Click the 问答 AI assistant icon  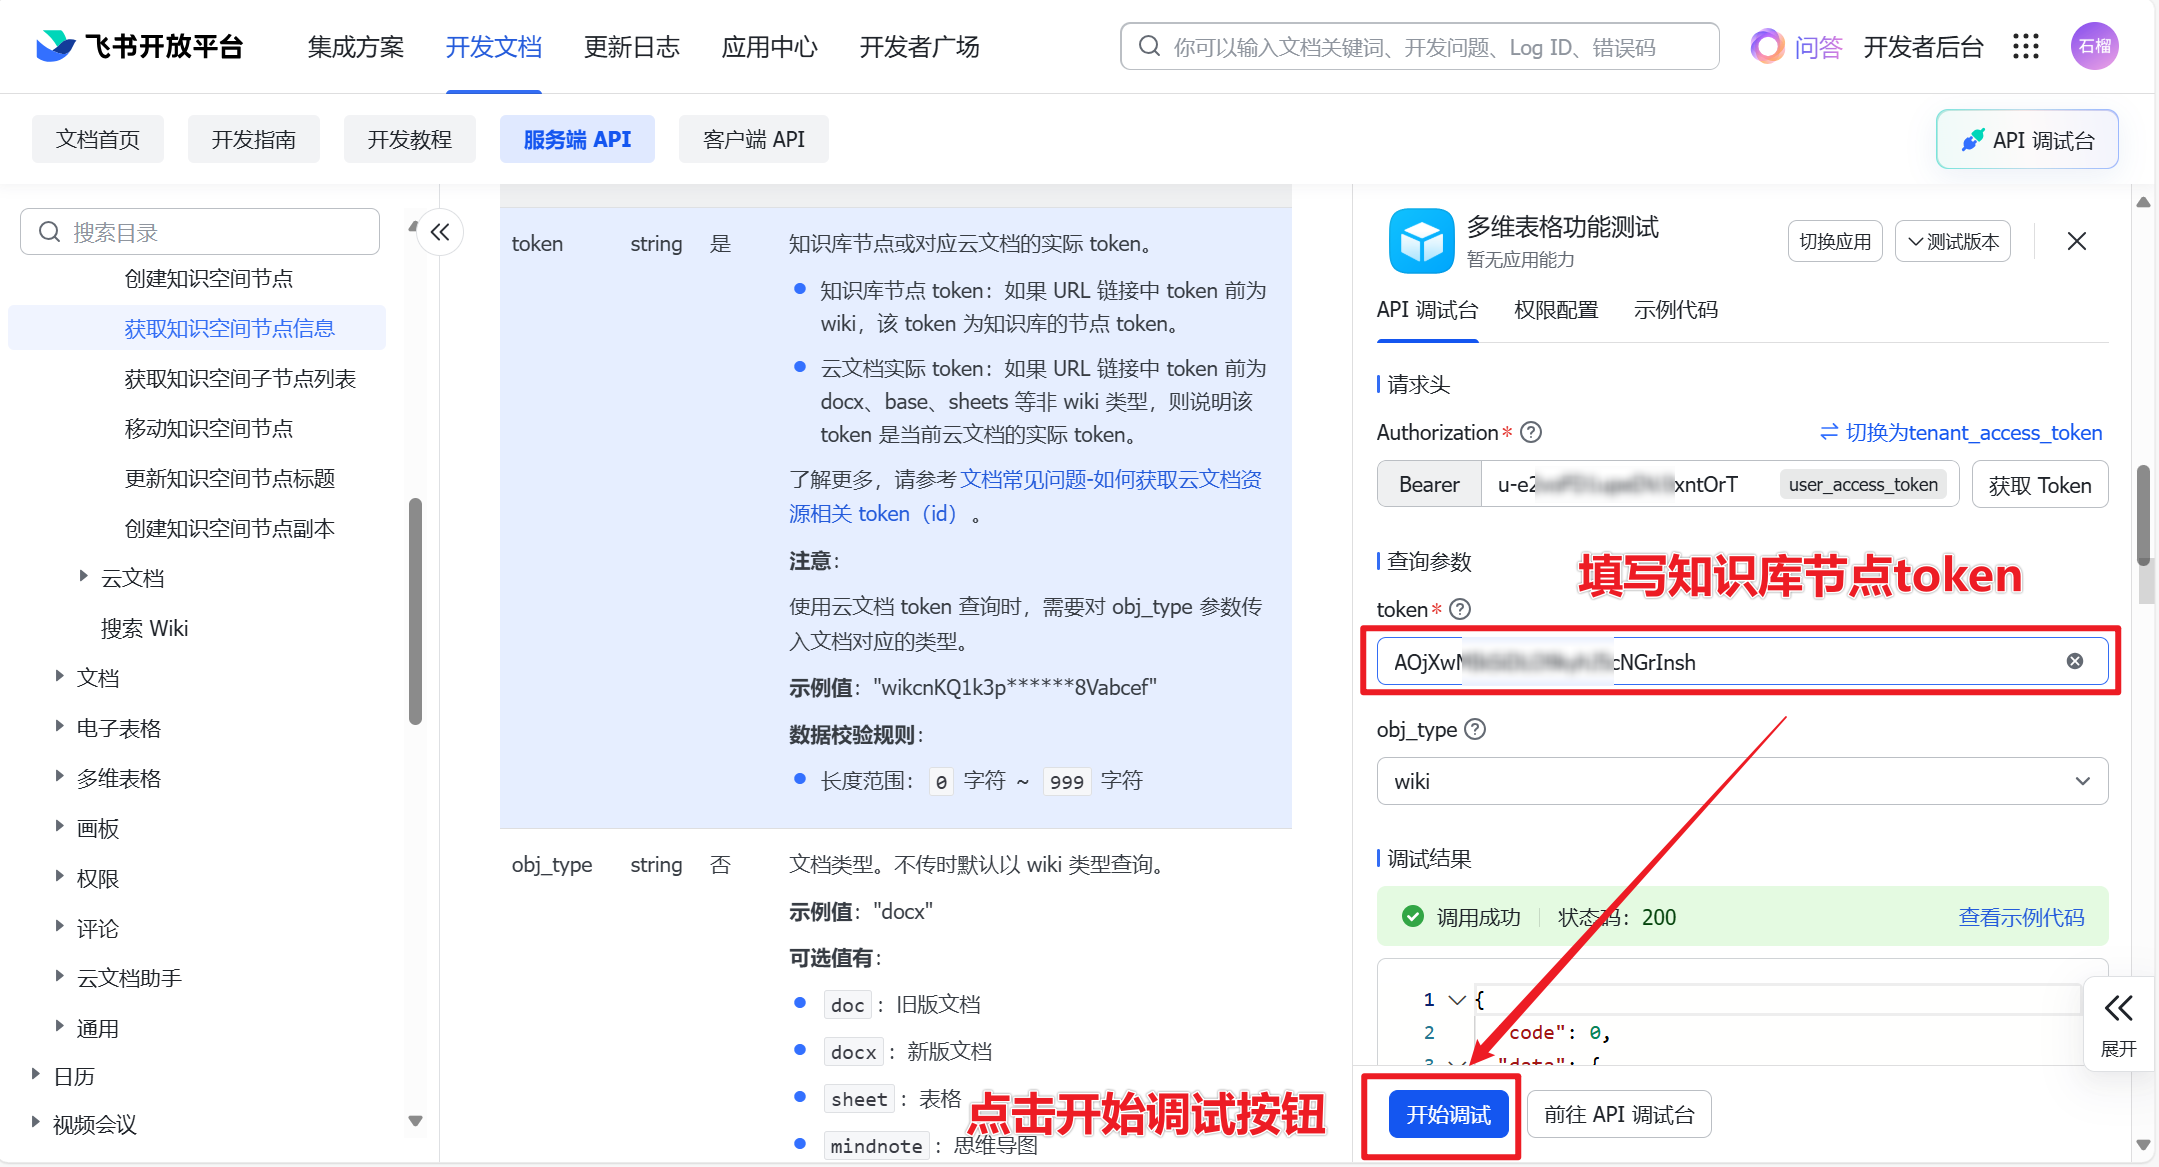click(1767, 46)
